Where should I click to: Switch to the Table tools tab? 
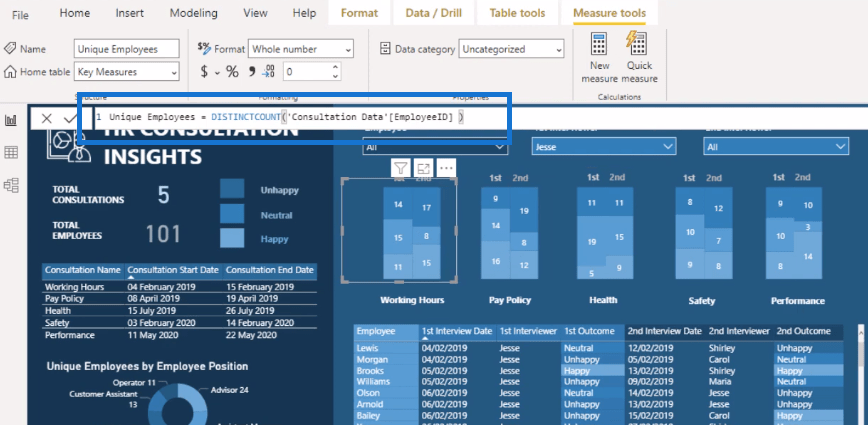click(x=517, y=13)
